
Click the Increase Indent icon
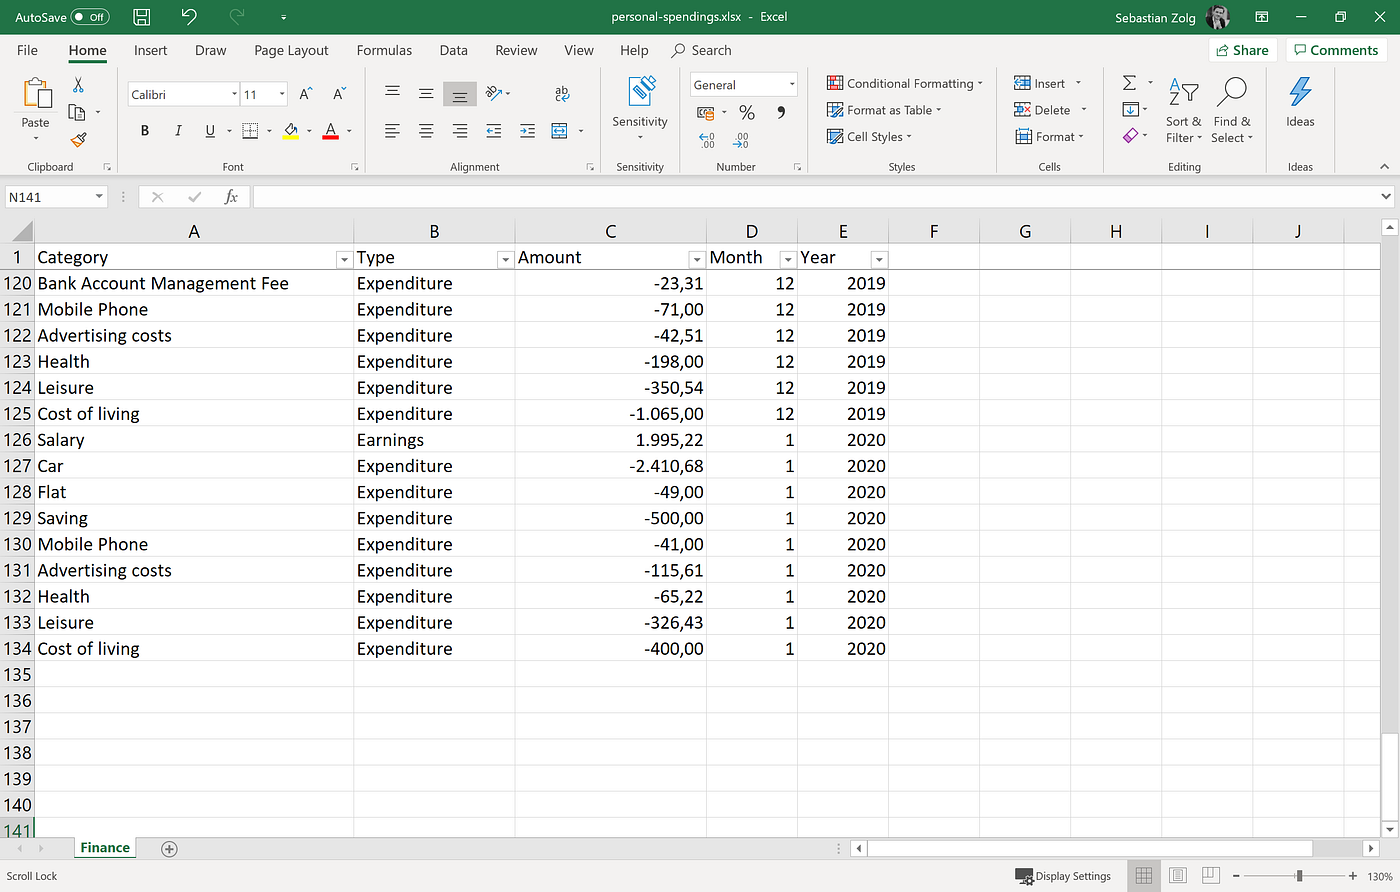coord(527,131)
